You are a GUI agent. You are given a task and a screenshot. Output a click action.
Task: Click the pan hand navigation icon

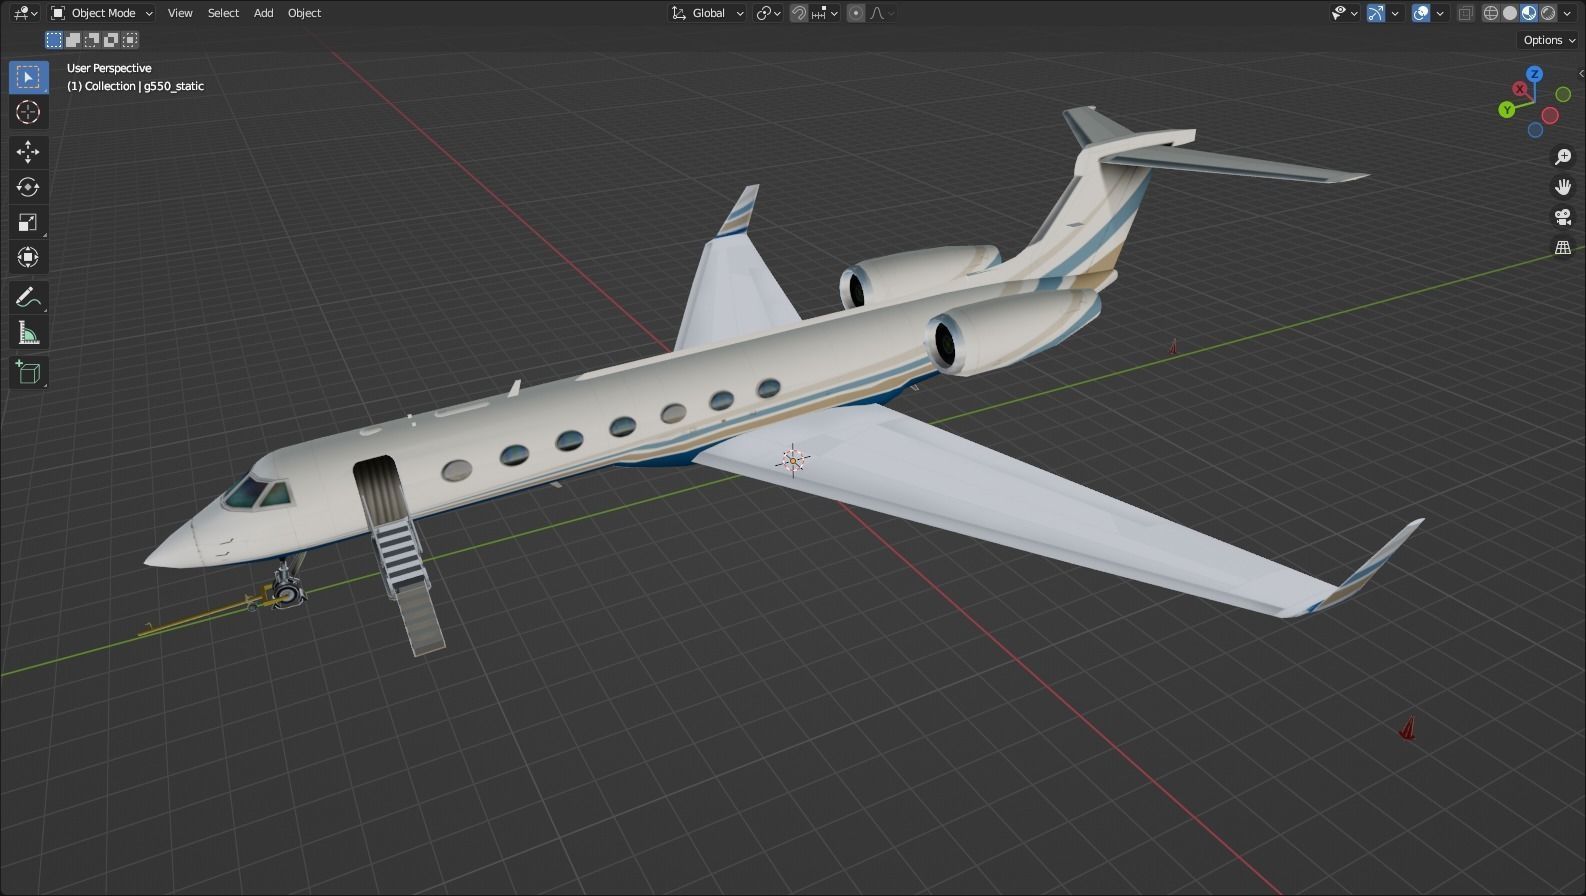click(x=1563, y=187)
